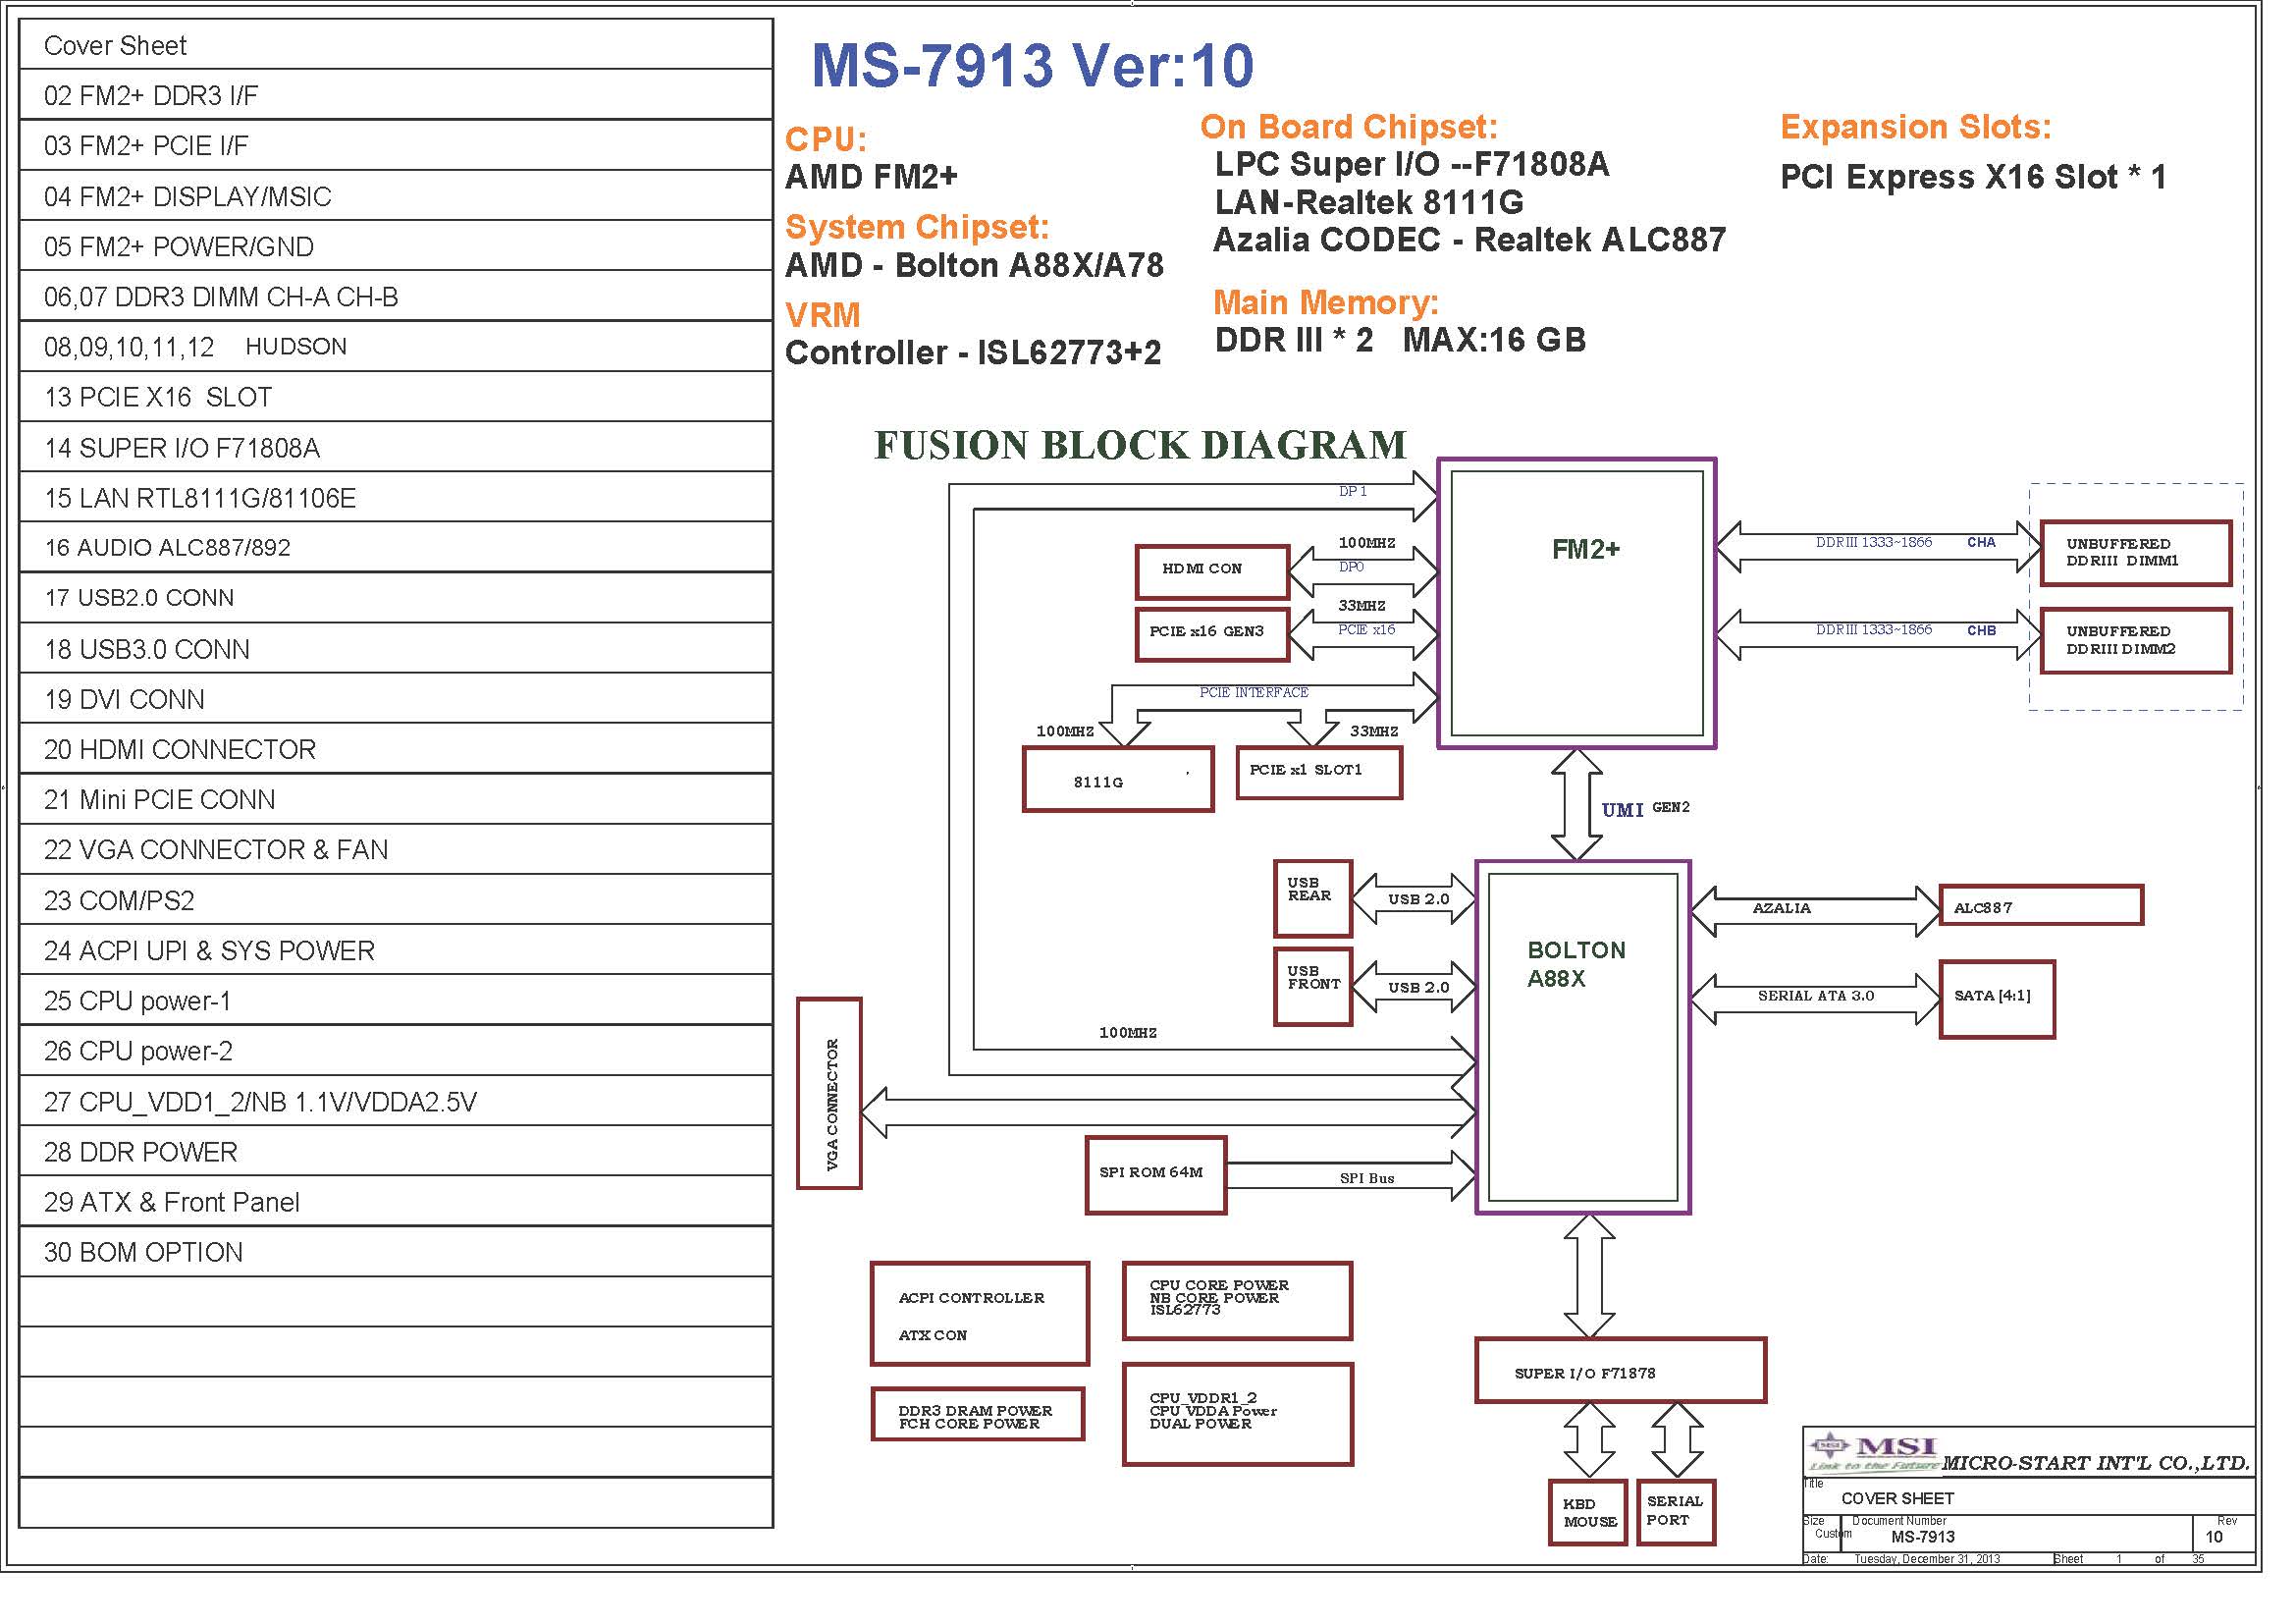Screen dimensions: 2296x1624
Task: Click the "CPU_VDDR1_2" dual power block
Action: pyautogui.click(x=1237, y=1414)
